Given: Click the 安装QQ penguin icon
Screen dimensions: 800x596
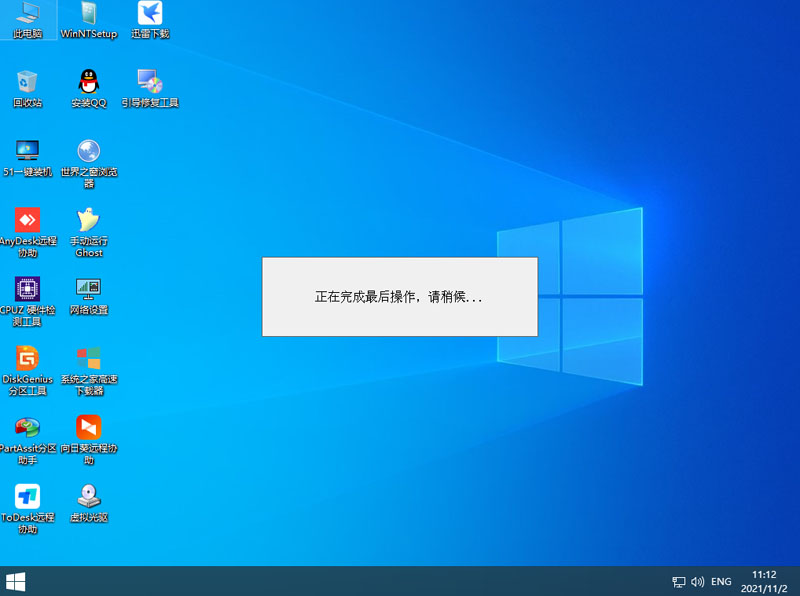Looking at the screenshot, I should [x=89, y=82].
